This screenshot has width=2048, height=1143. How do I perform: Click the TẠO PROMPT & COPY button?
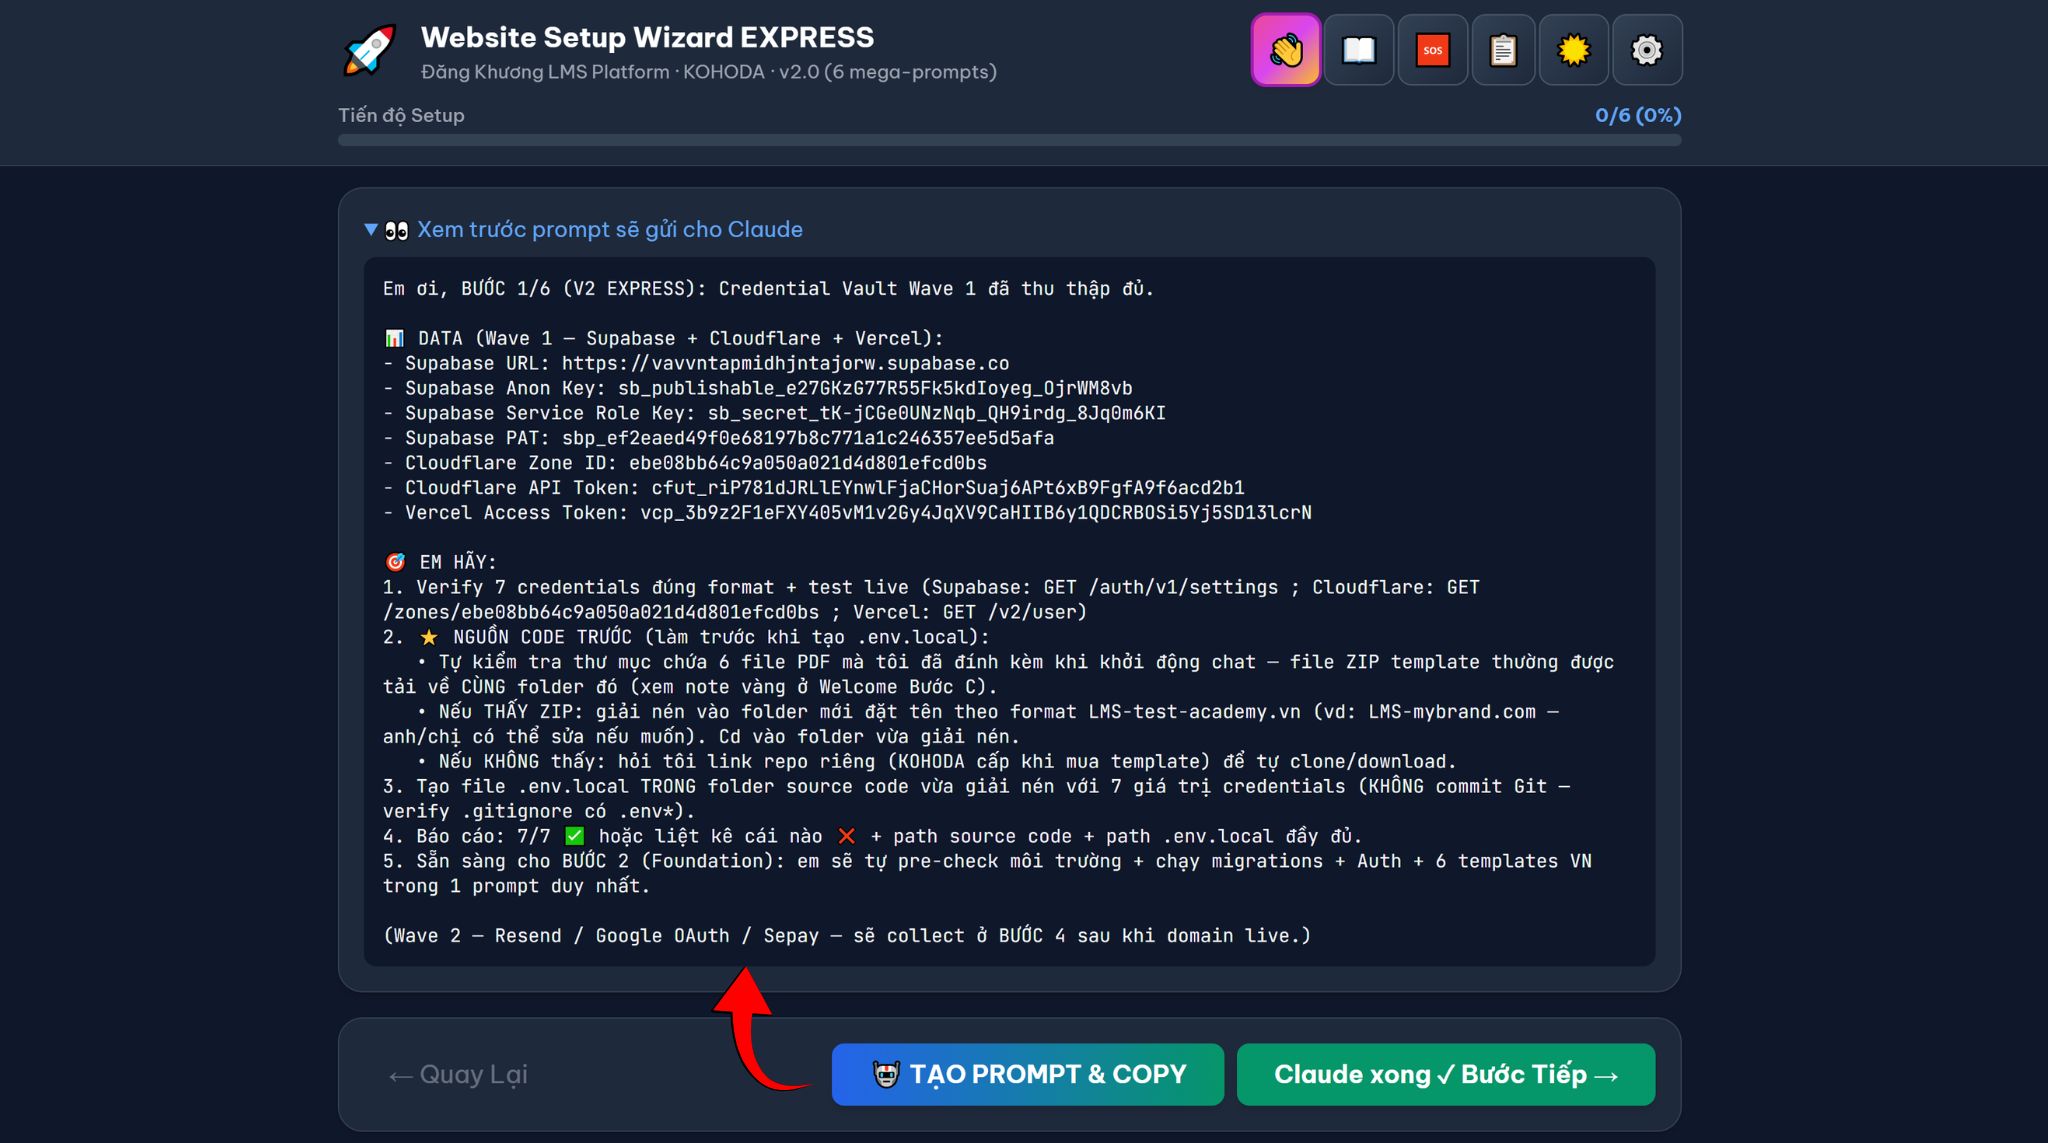(x=1027, y=1074)
